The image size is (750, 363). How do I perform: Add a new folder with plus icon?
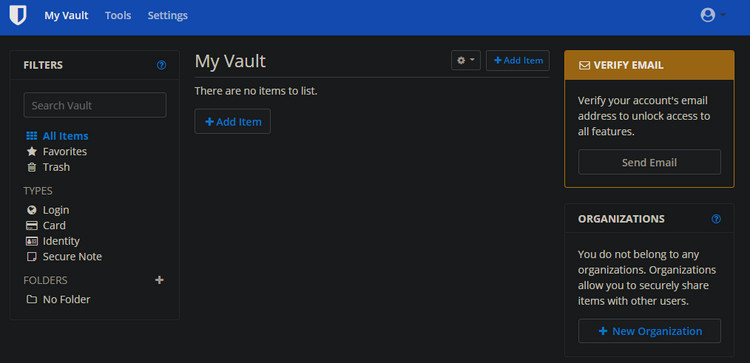[x=160, y=280]
